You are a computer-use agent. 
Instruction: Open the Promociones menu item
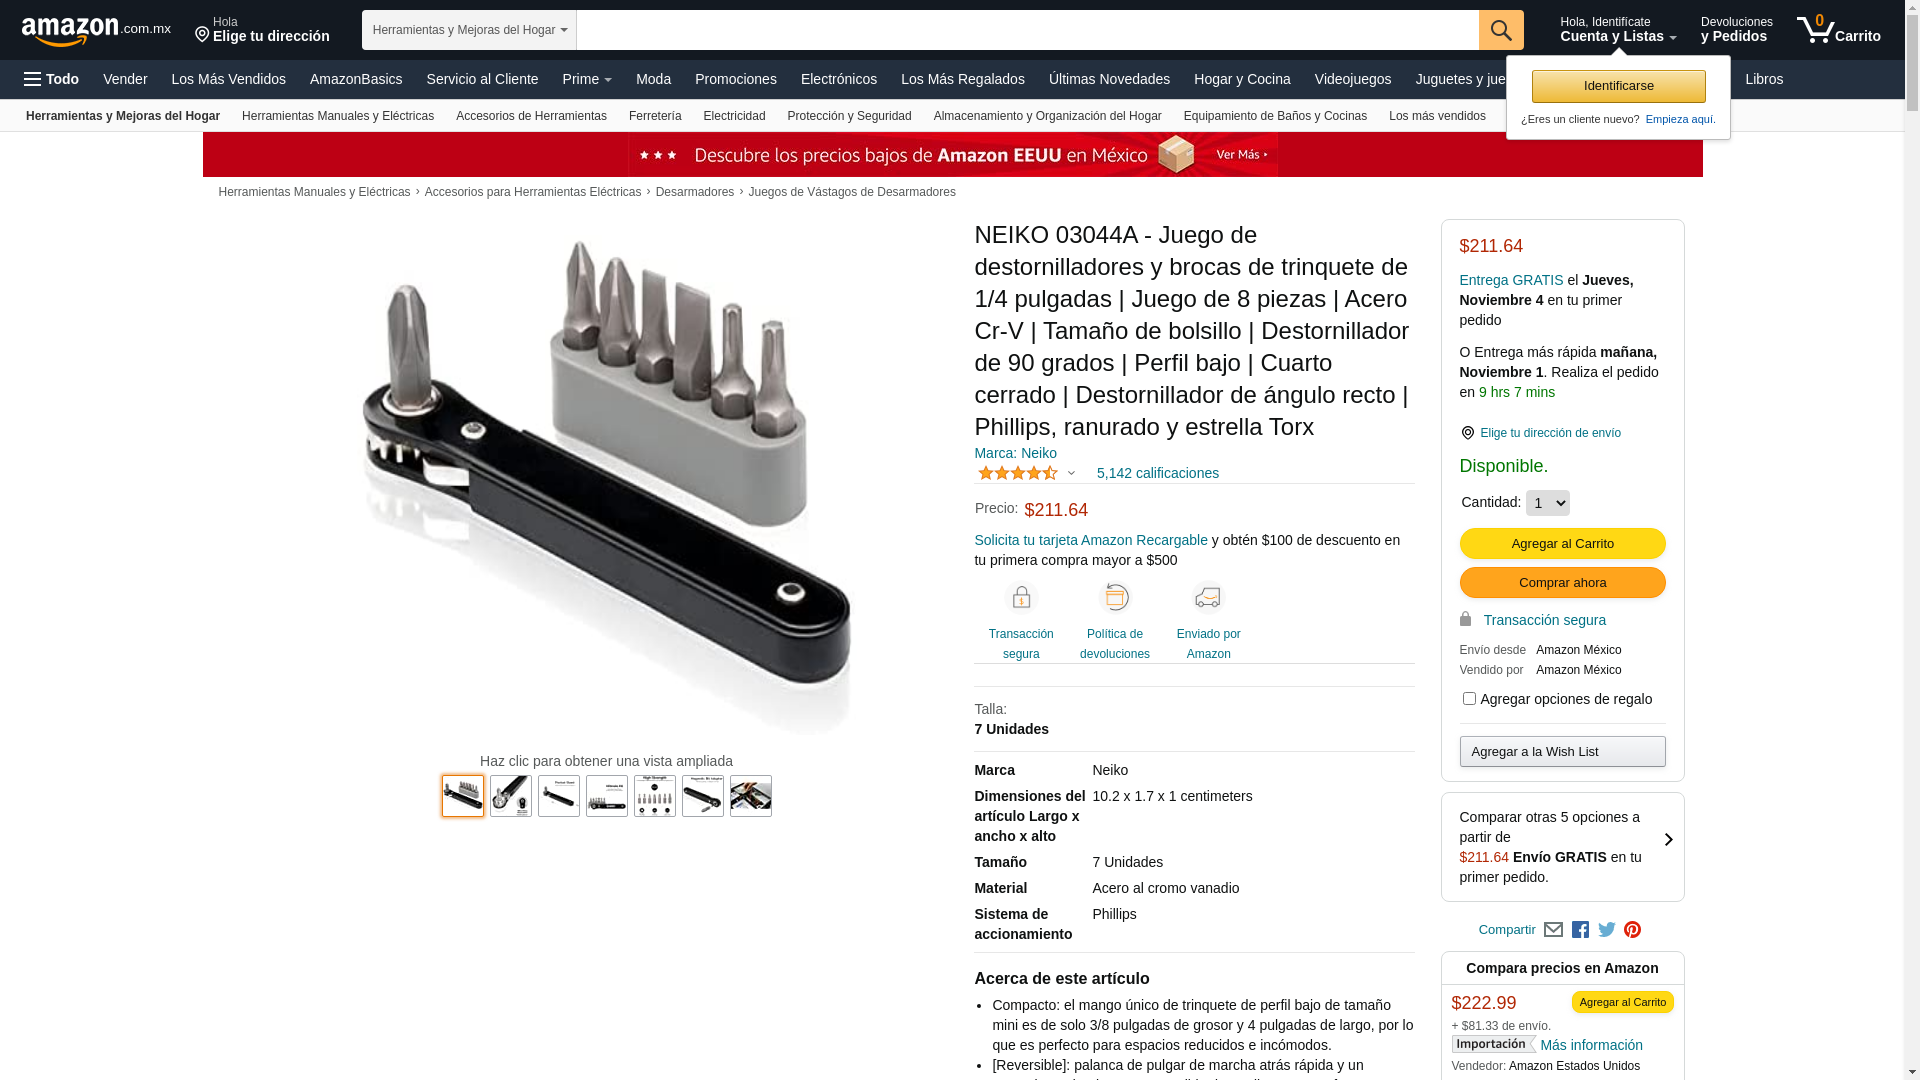coord(735,79)
